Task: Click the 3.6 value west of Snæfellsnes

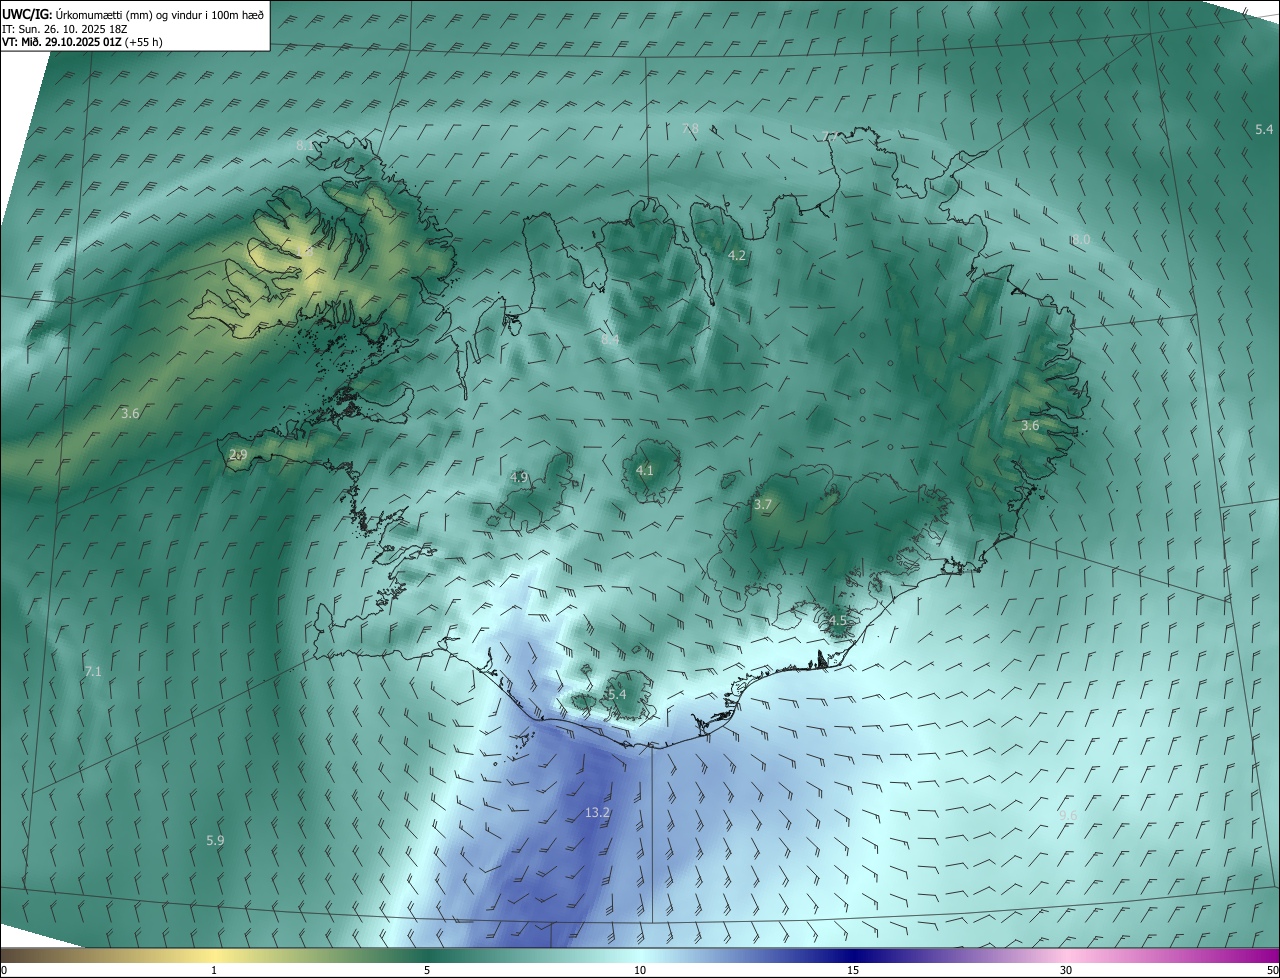Action: coord(130,414)
